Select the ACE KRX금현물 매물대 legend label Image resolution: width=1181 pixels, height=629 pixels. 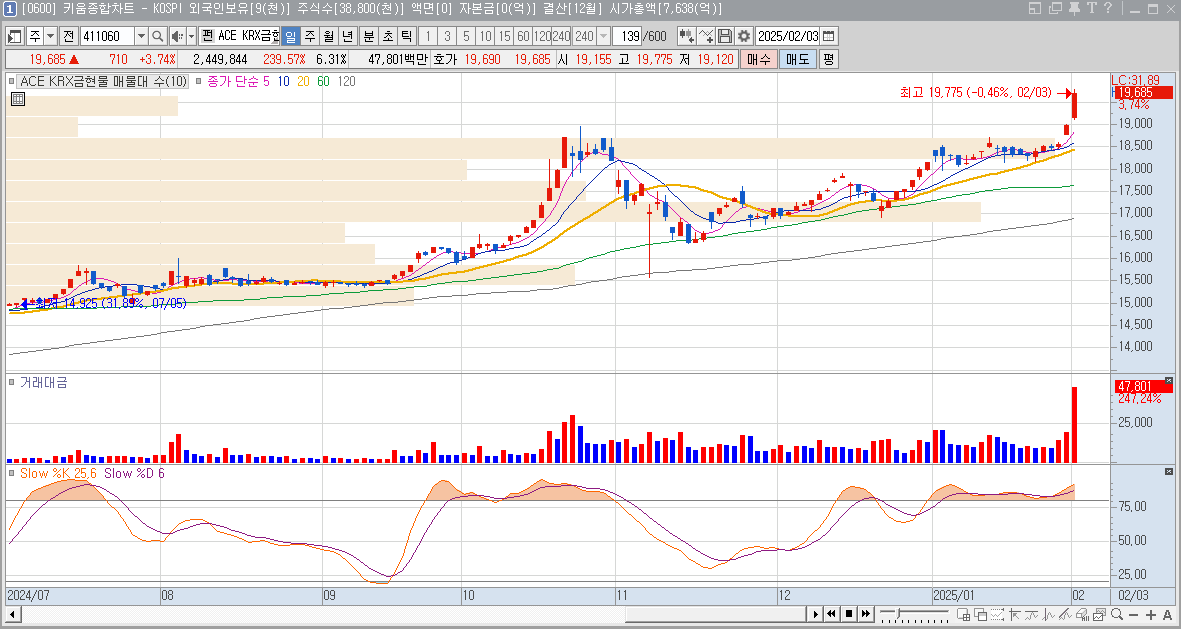click(x=103, y=81)
